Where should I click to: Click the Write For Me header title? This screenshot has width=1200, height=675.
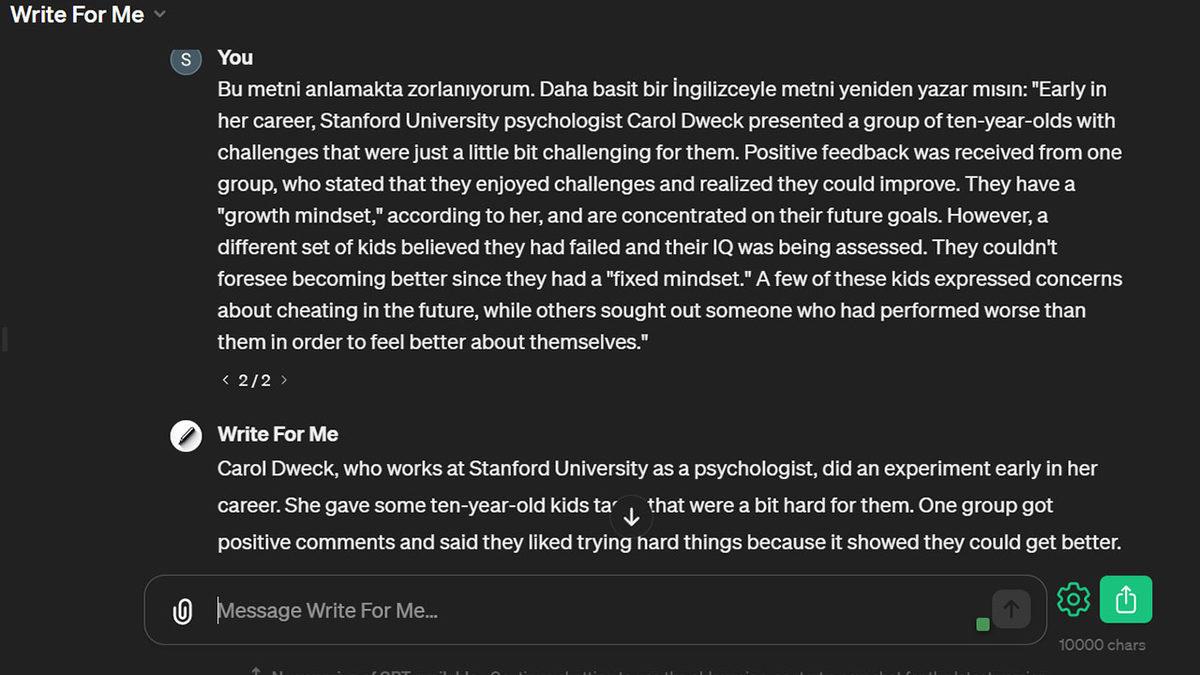tap(77, 15)
